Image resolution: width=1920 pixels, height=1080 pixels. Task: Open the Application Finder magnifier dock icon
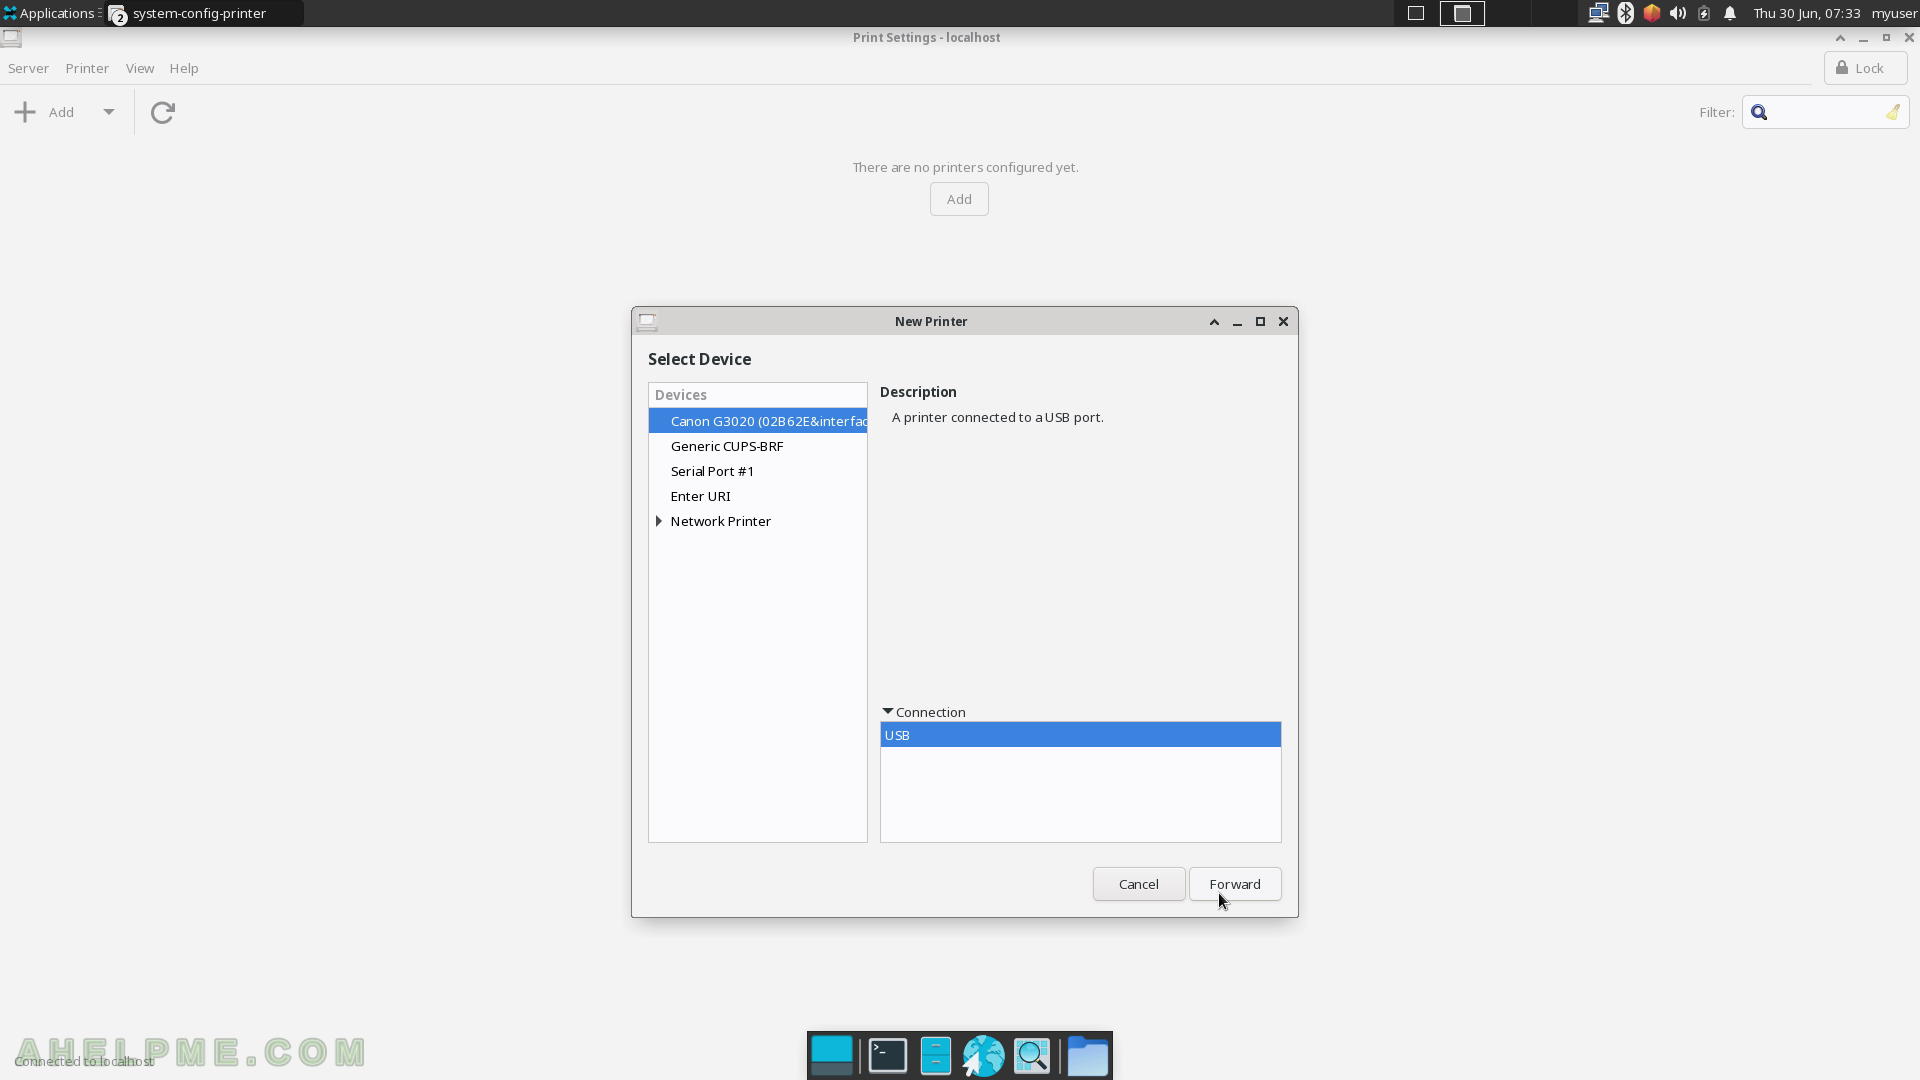(x=1032, y=1056)
